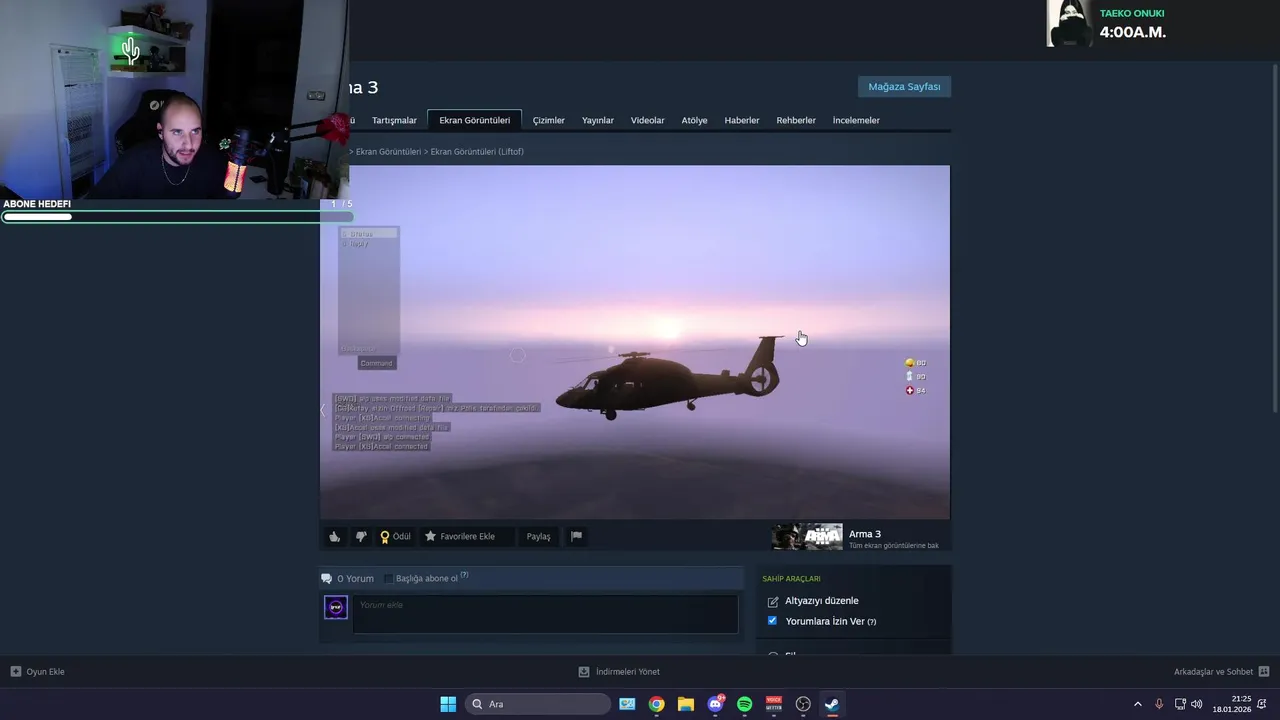Open OBS Studio from the taskbar

pyautogui.click(x=803, y=704)
